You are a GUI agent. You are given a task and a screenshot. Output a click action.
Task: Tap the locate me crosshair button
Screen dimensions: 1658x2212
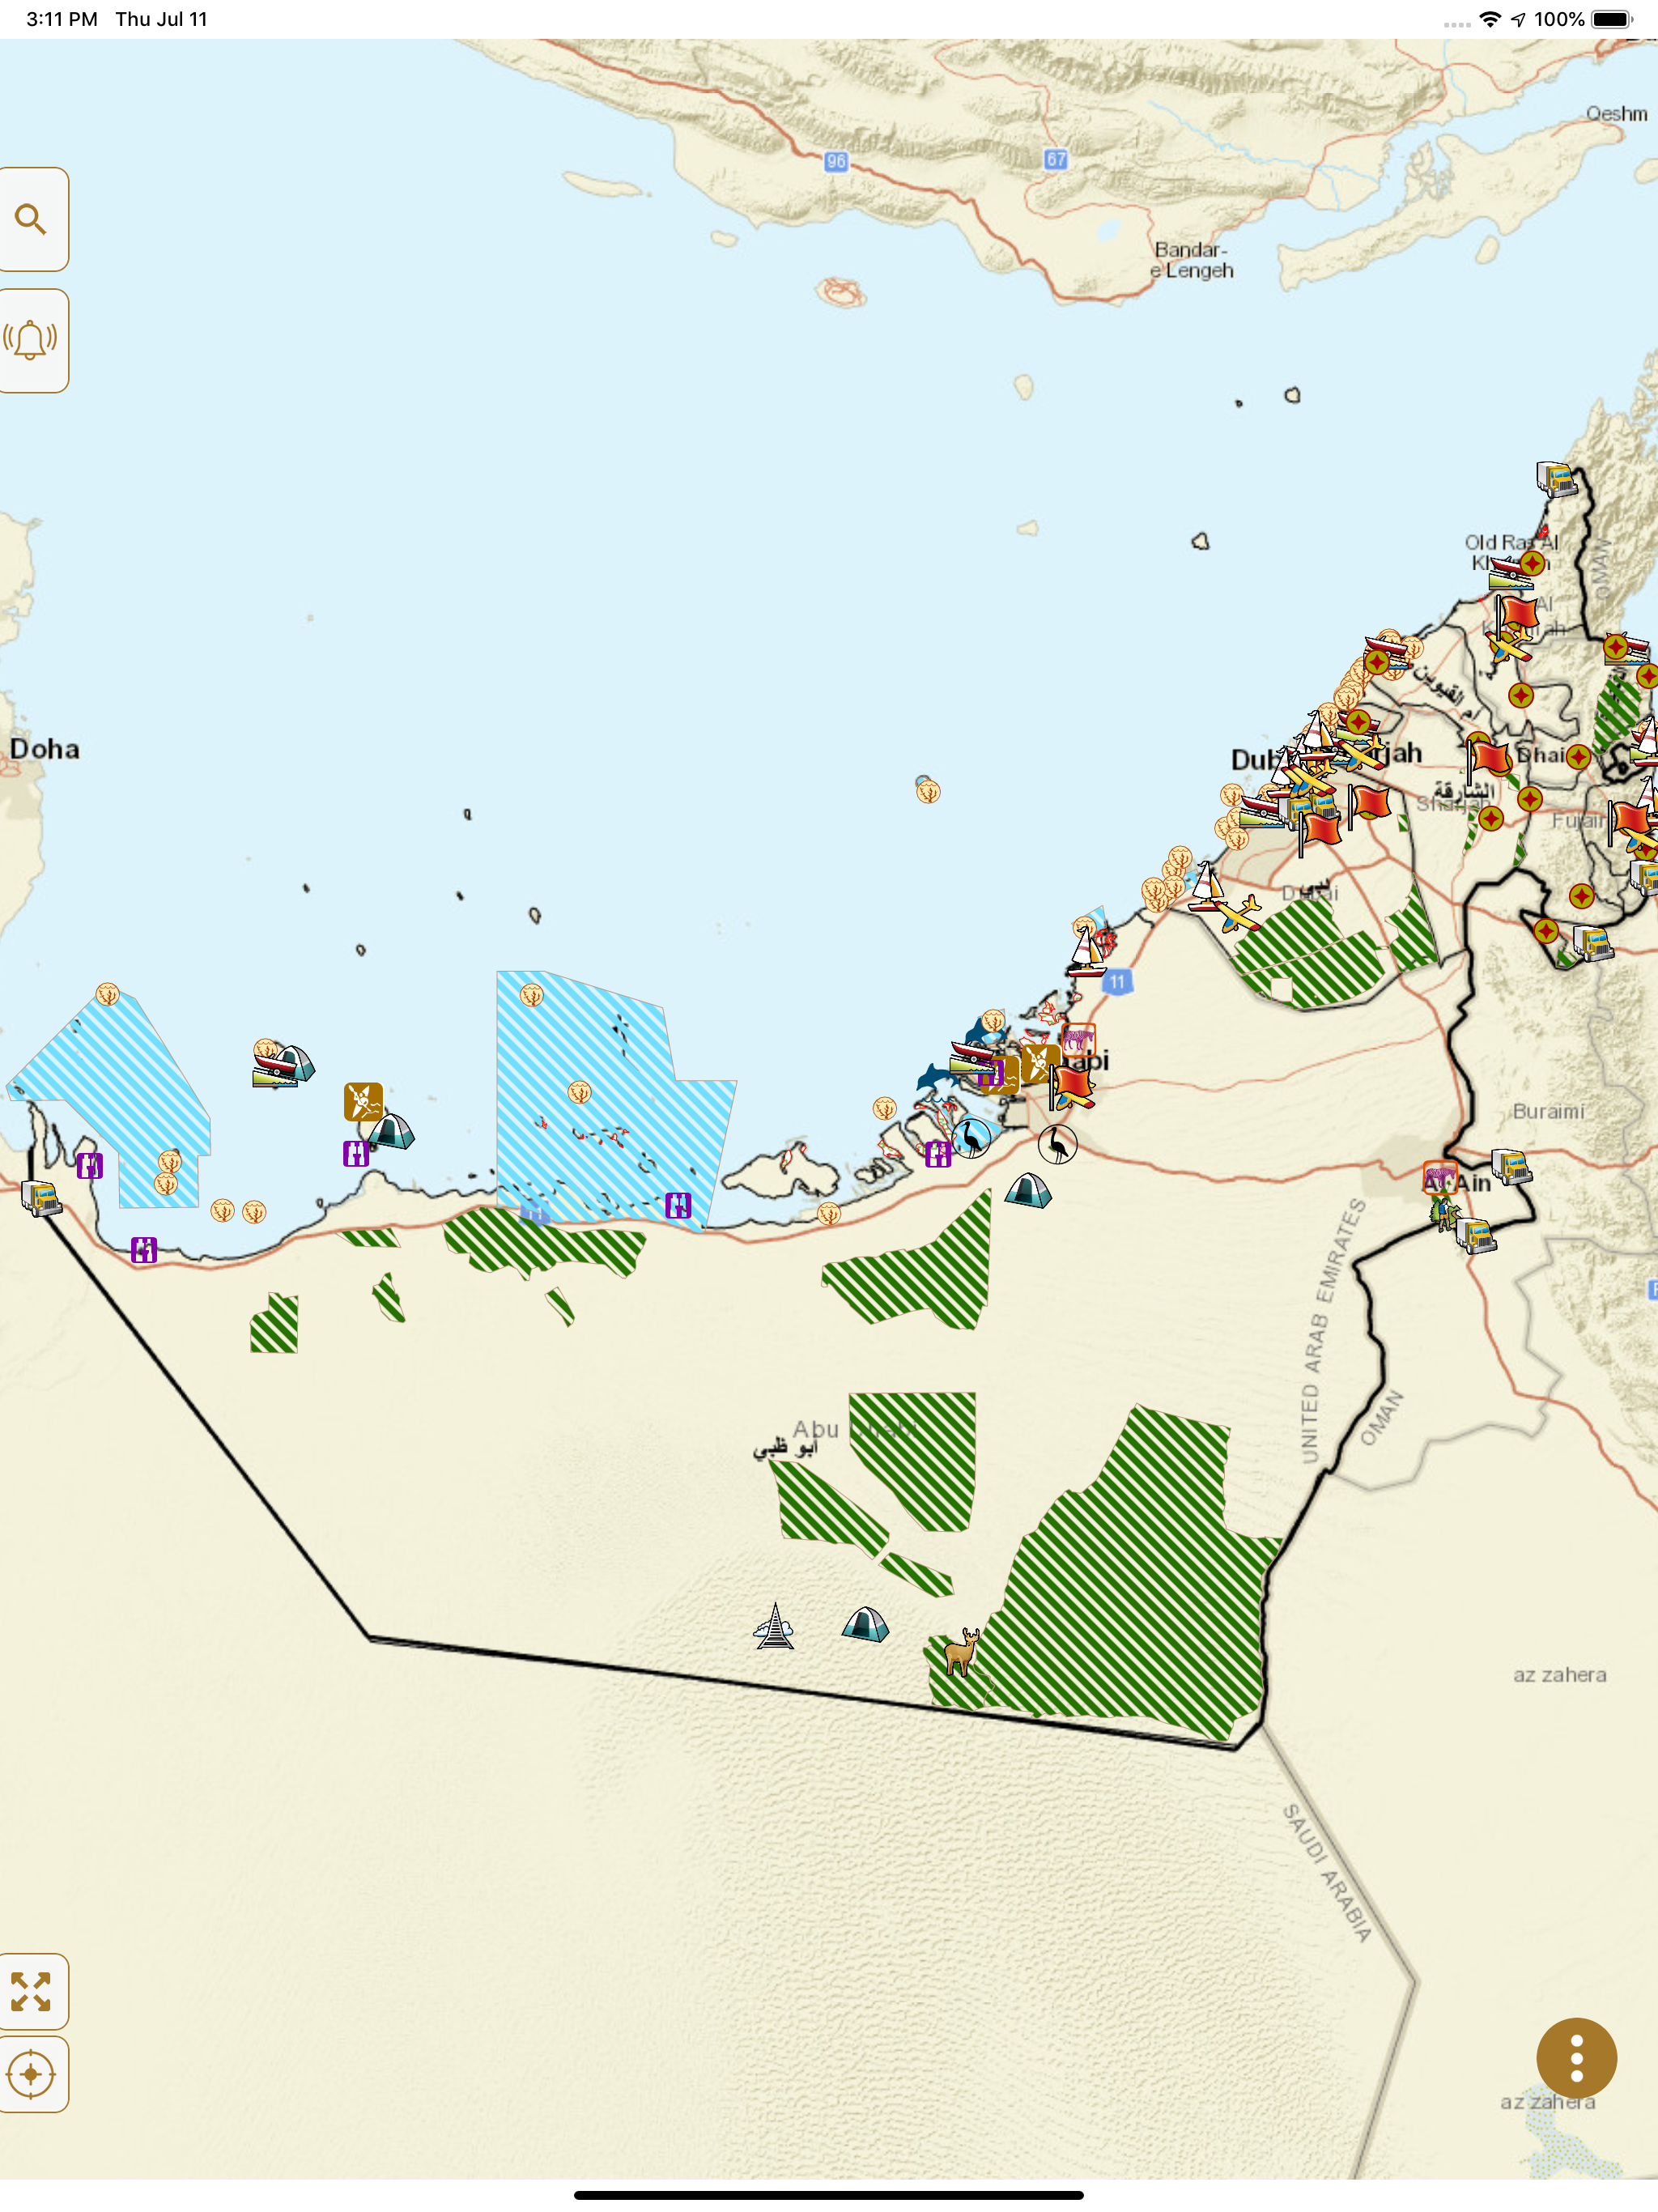click(x=32, y=2074)
